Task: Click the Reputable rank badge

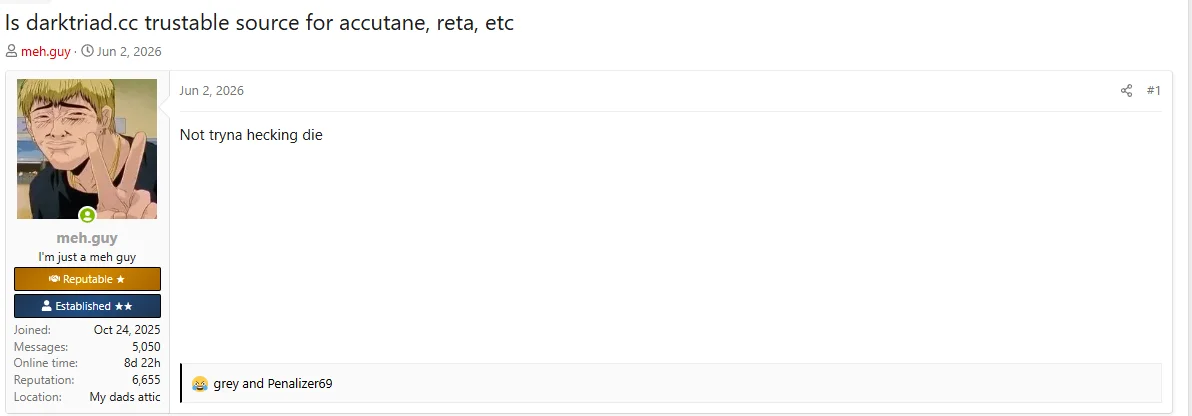Action: 87,279
